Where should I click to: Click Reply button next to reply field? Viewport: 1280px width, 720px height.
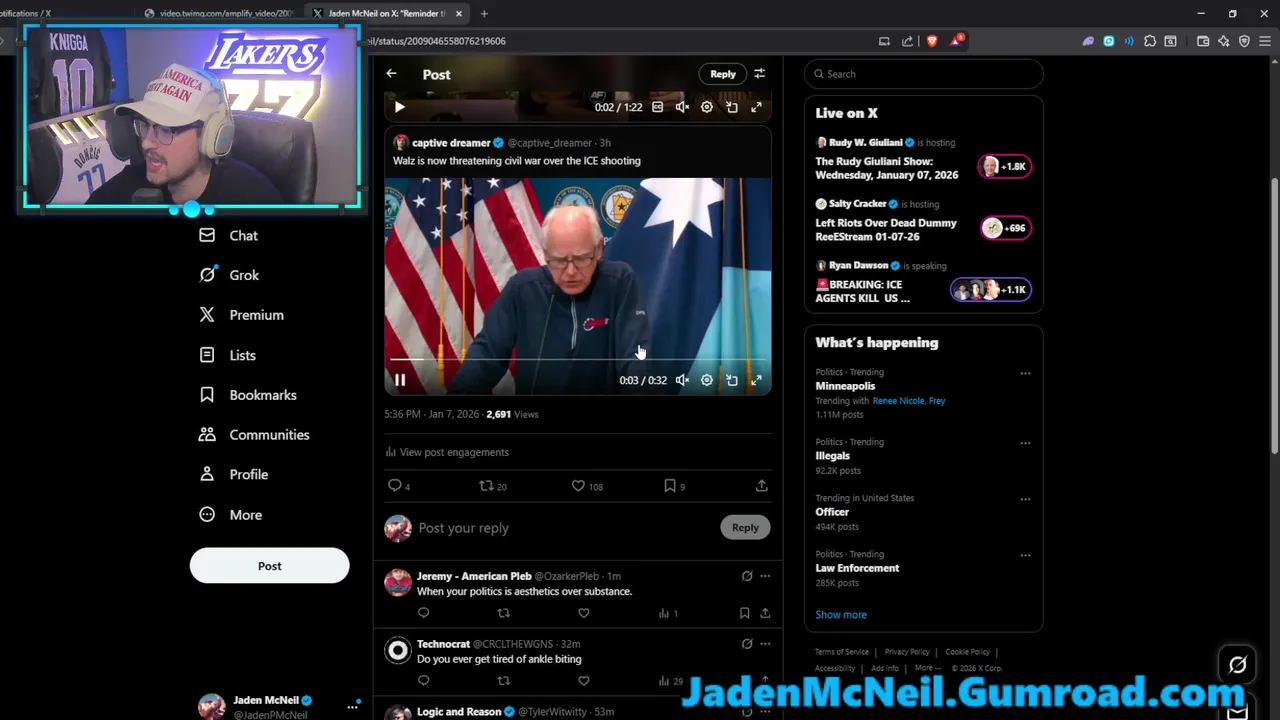point(745,528)
